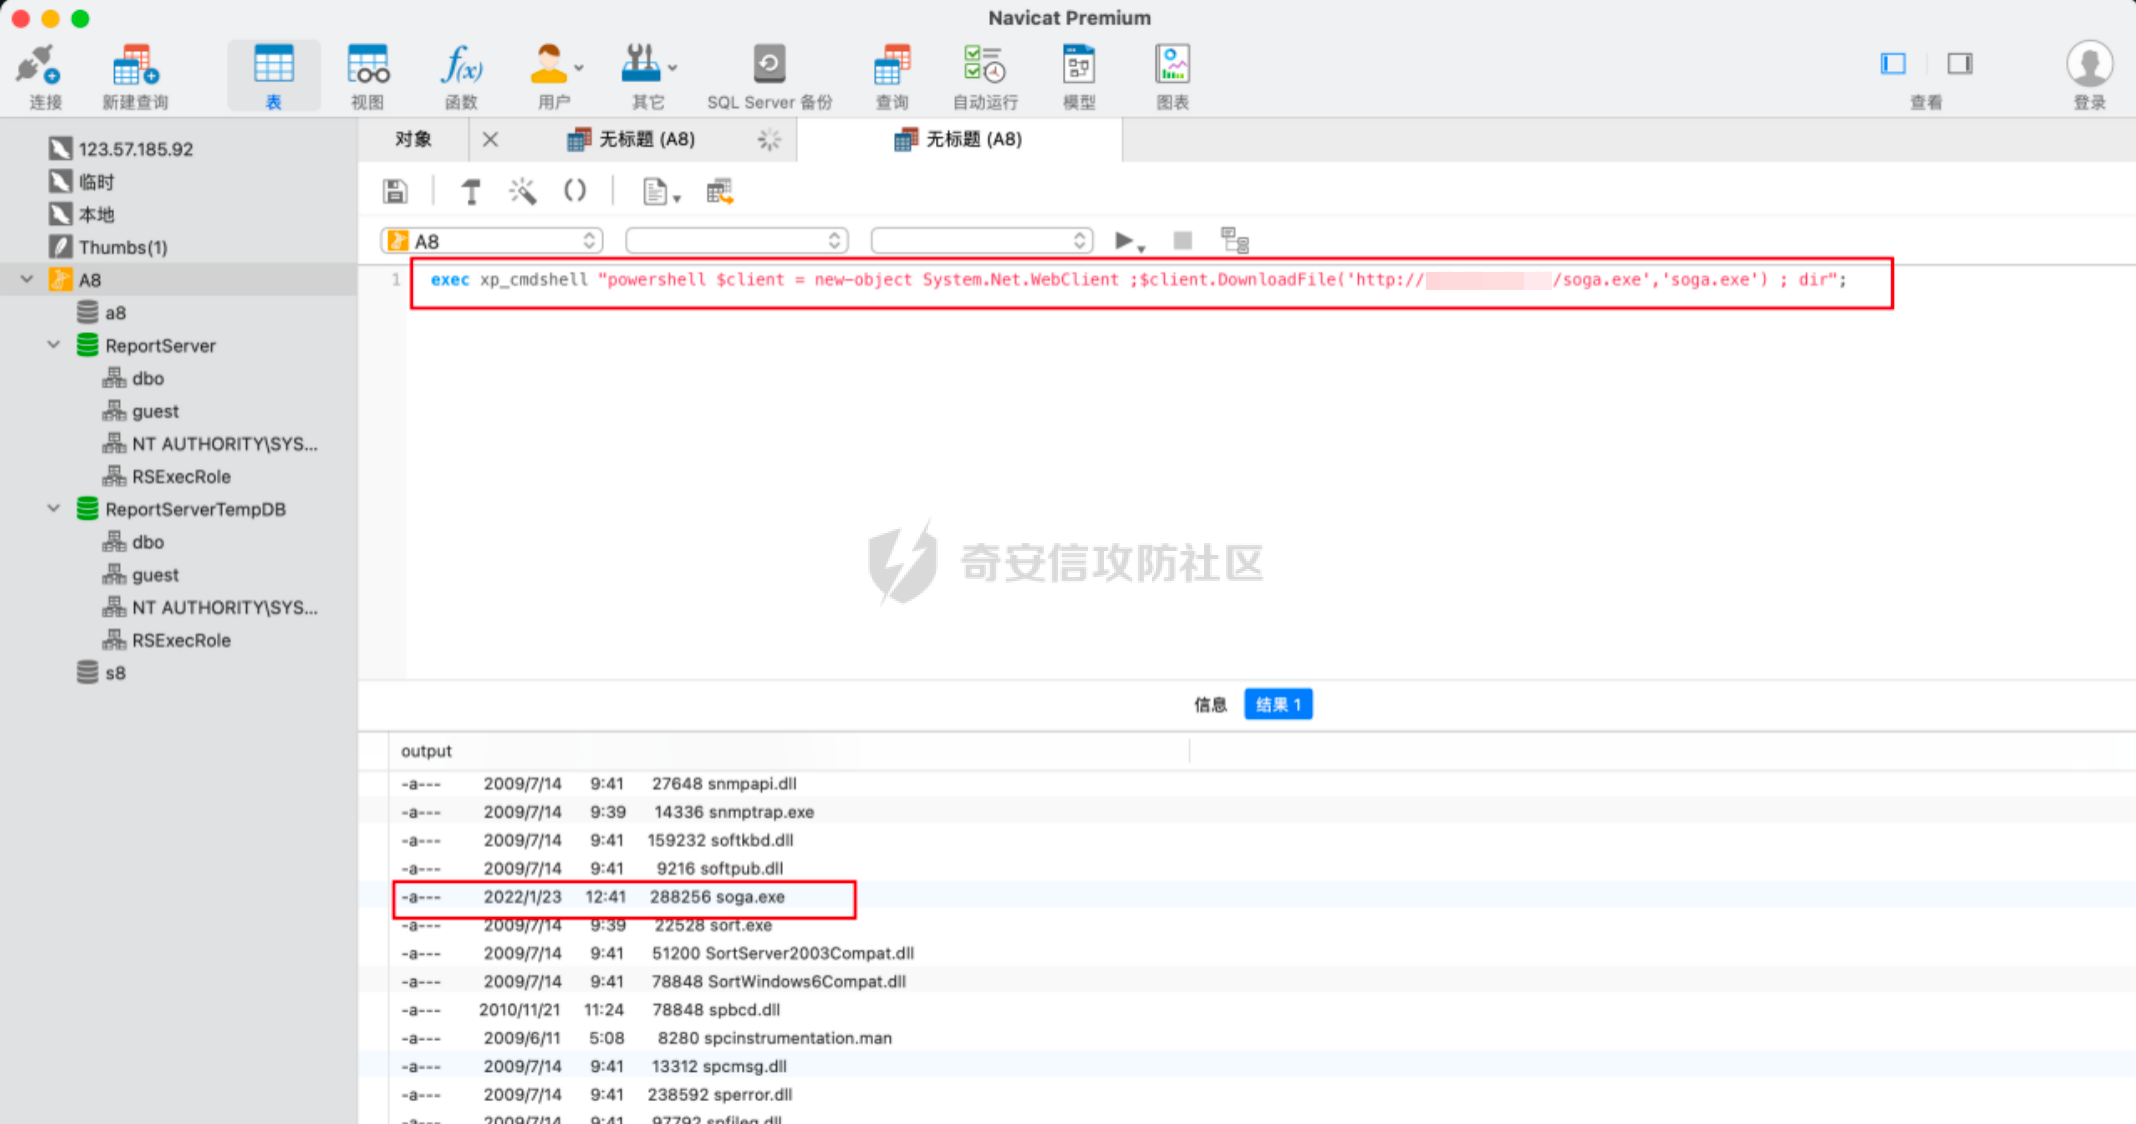Image resolution: width=2136 pixels, height=1124 pixels.
Task: Open the query builder tool icon
Action: click(471, 191)
